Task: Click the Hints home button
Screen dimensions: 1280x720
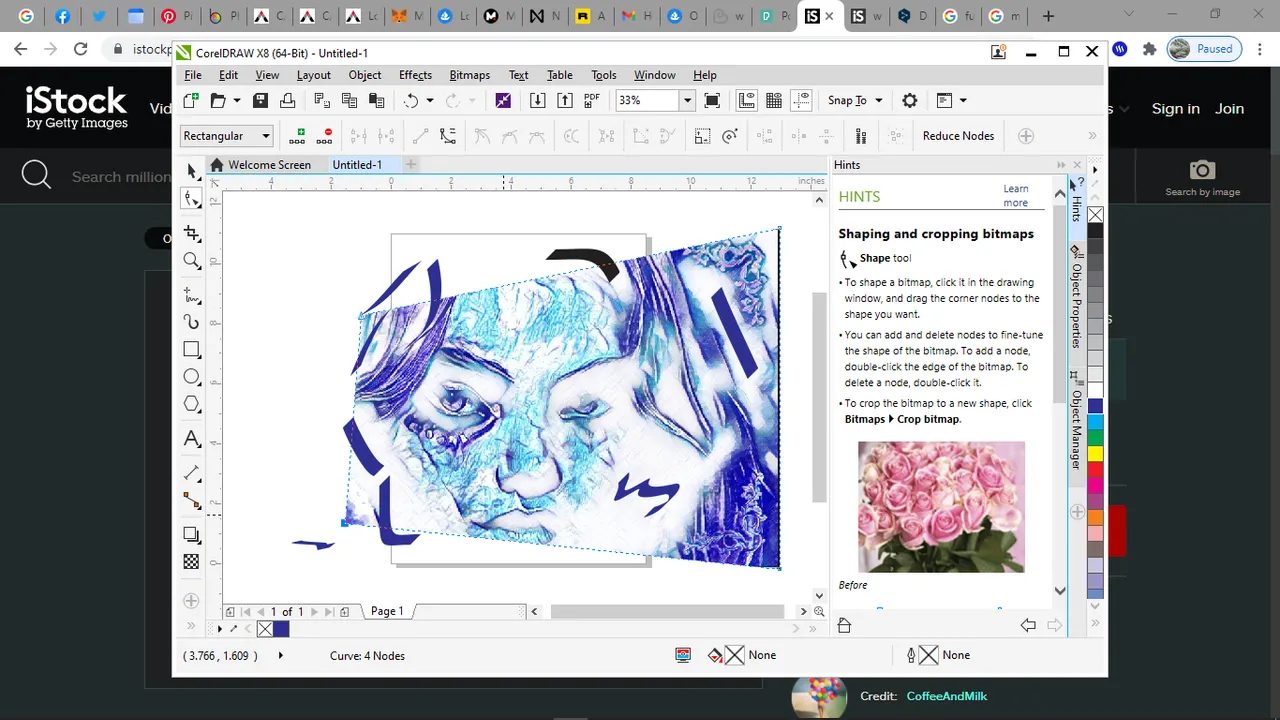Action: pyautogui.click(x=844, y=625)
